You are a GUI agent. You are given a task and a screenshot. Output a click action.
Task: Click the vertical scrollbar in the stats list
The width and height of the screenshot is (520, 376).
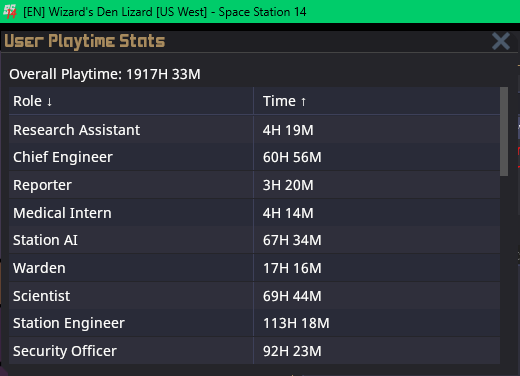tap(504, 131)
